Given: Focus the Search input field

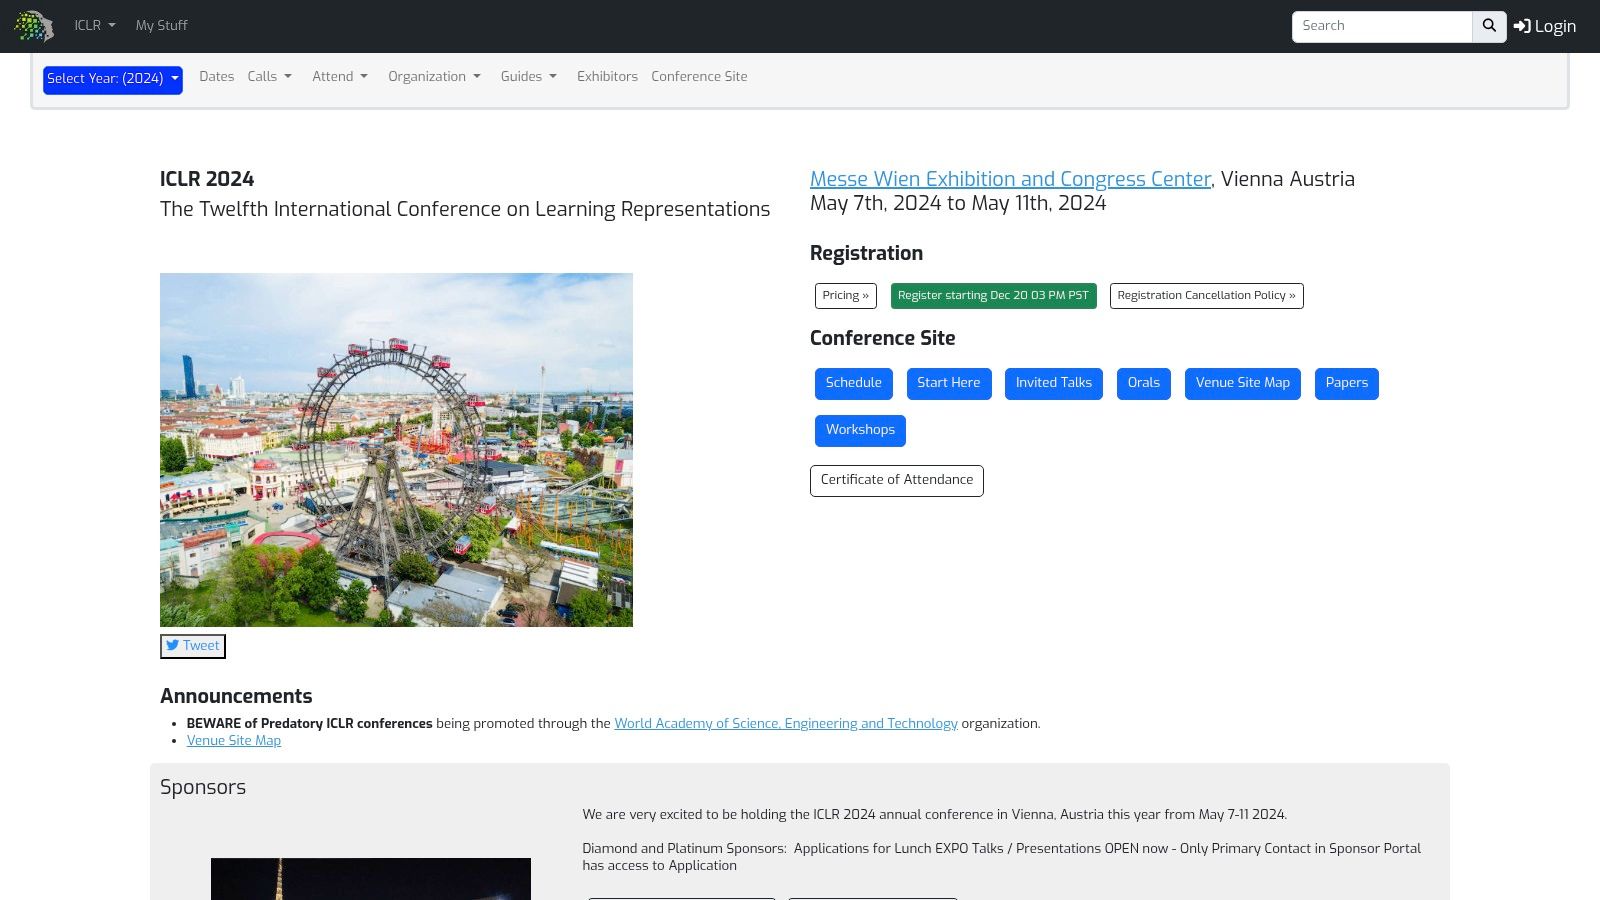Looking at the screenshot, I should [1381, 27].
